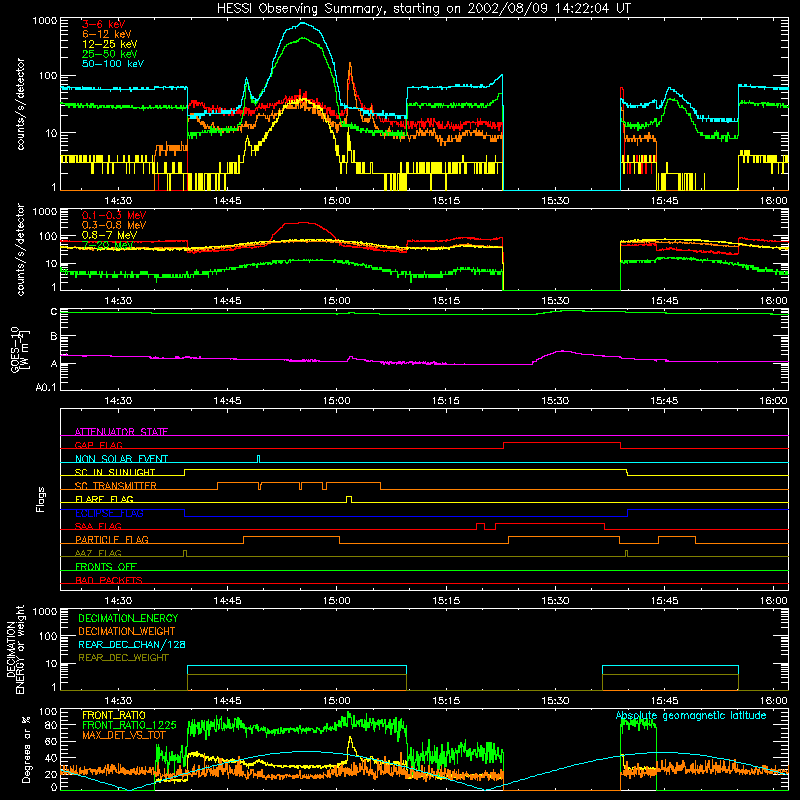The height and width of the screenshot is (800, 800).
Task: Click the orange 6-12 keV spike near 15:02
Action: [350, 64]
